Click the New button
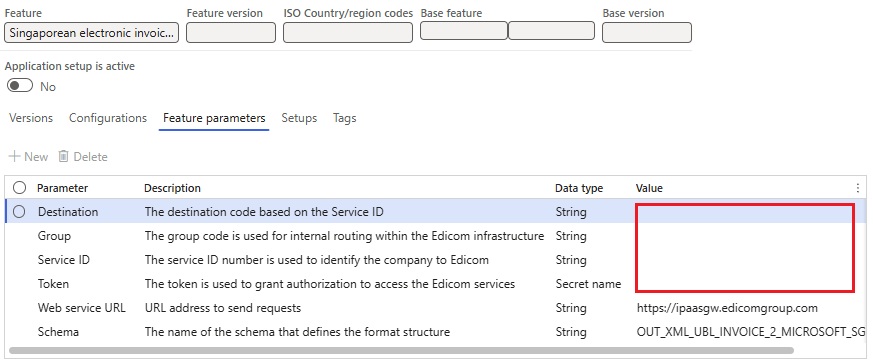Screen dimensions: 873x362 coord(29,157)
